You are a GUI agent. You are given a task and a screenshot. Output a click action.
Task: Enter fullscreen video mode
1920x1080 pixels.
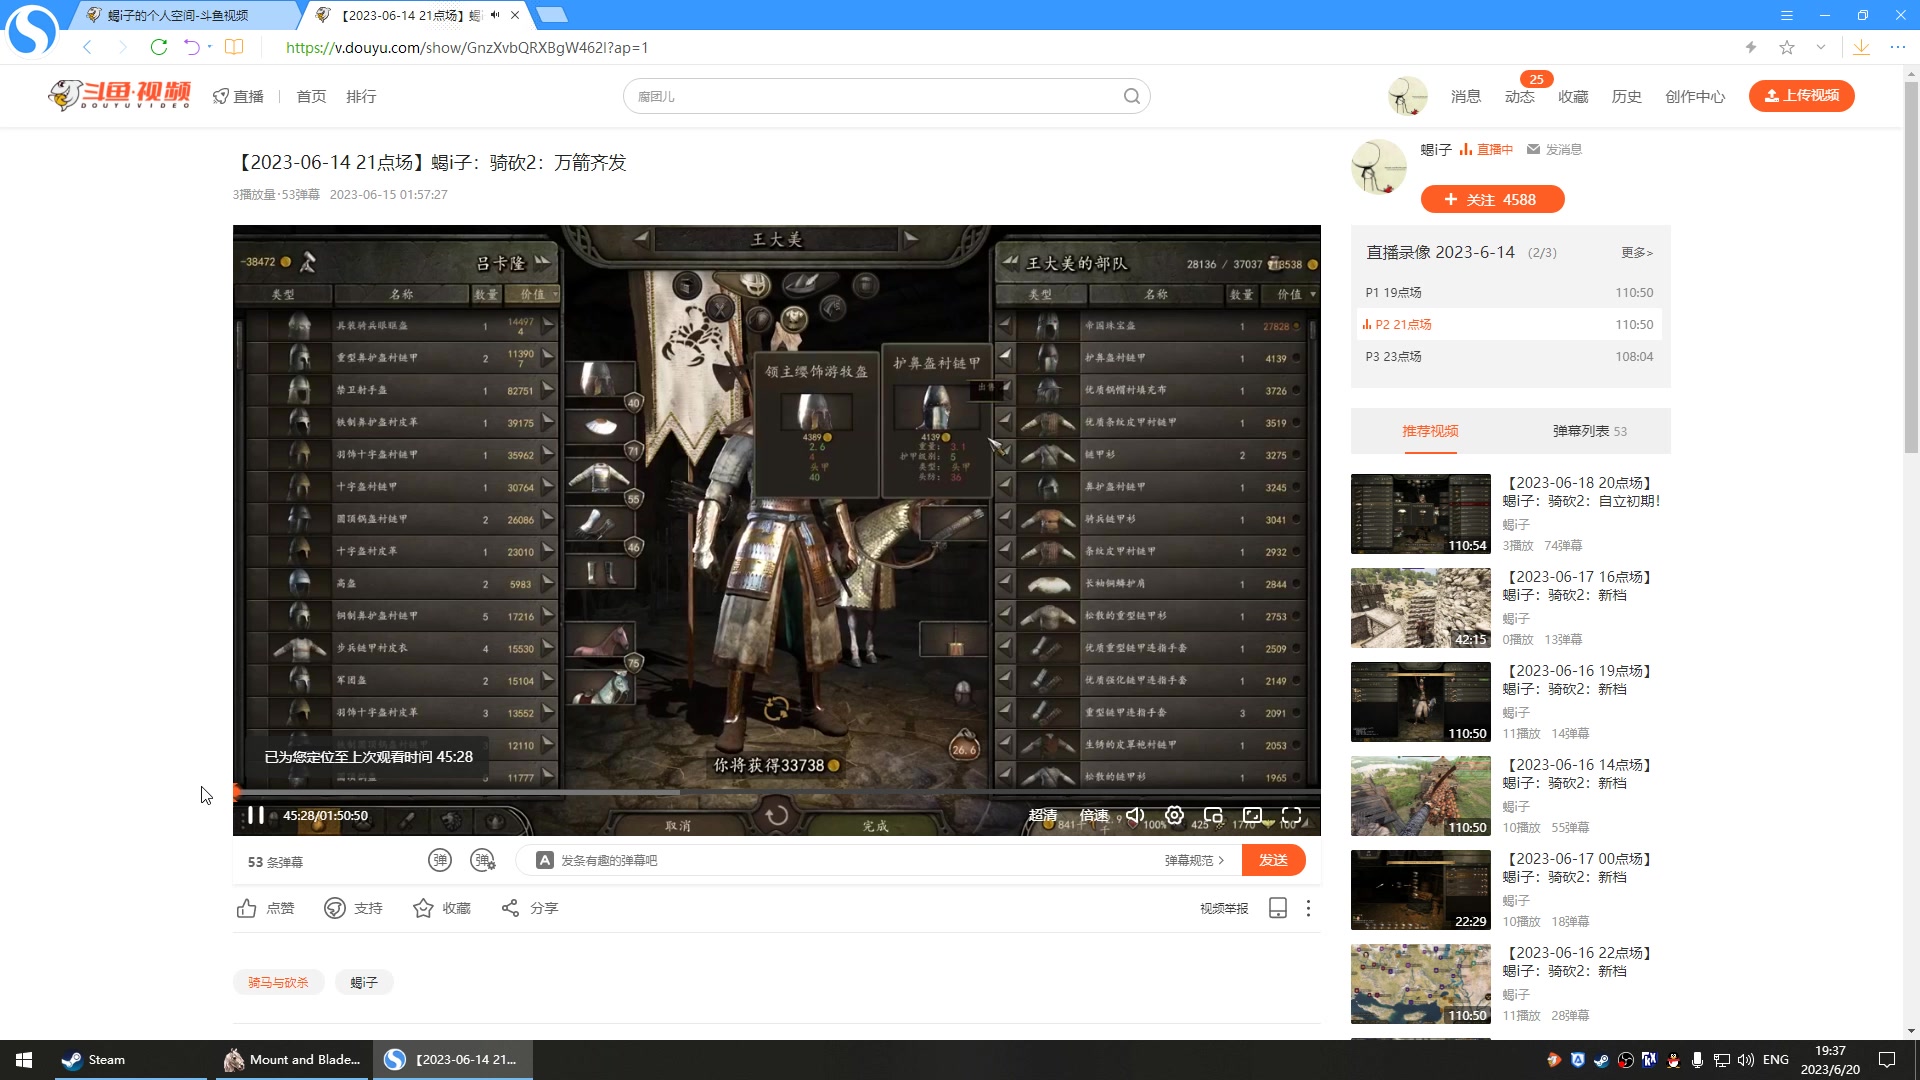[x=1291, y=815]
